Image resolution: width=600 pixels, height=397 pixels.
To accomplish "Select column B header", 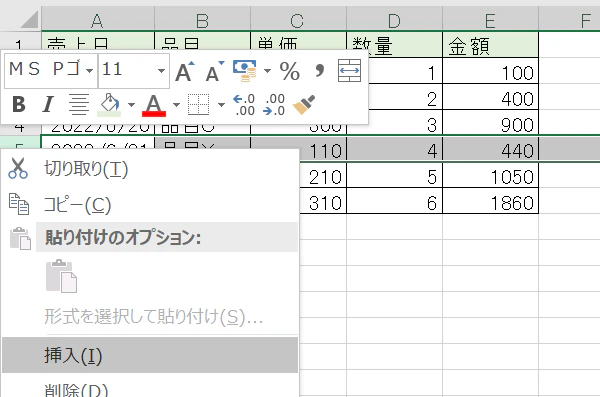I will tap(202, 20).
